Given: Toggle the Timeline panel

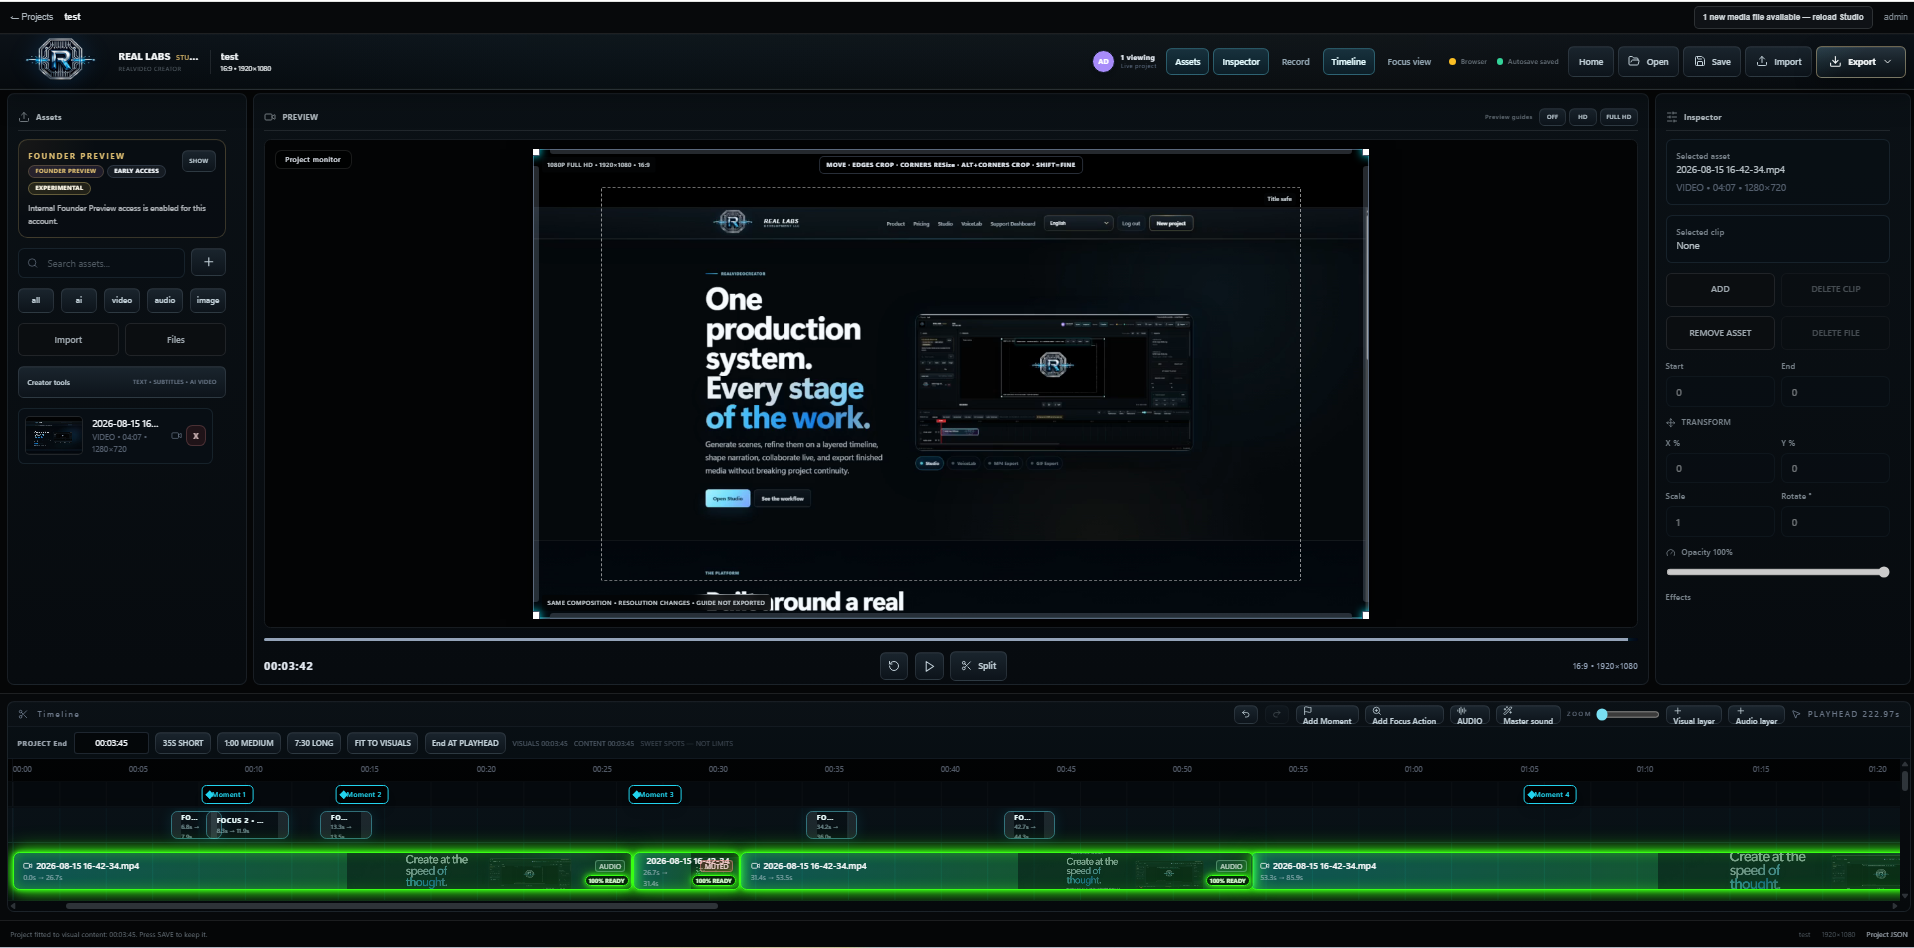Looking at the screenshot, I should click(1348, 62).
